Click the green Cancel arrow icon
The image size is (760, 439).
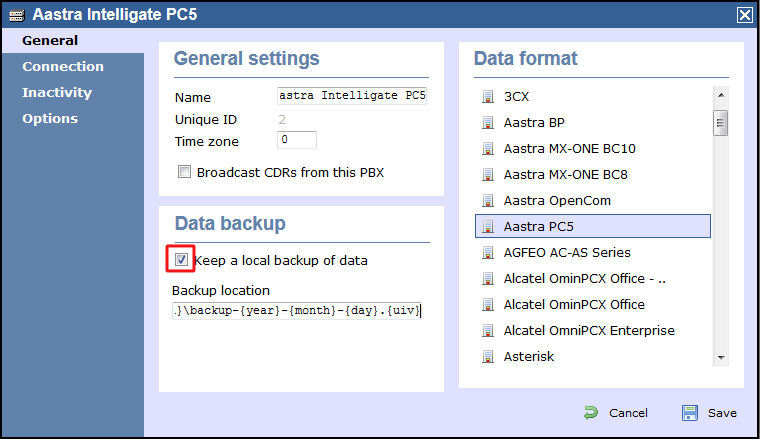coord(591,413)
